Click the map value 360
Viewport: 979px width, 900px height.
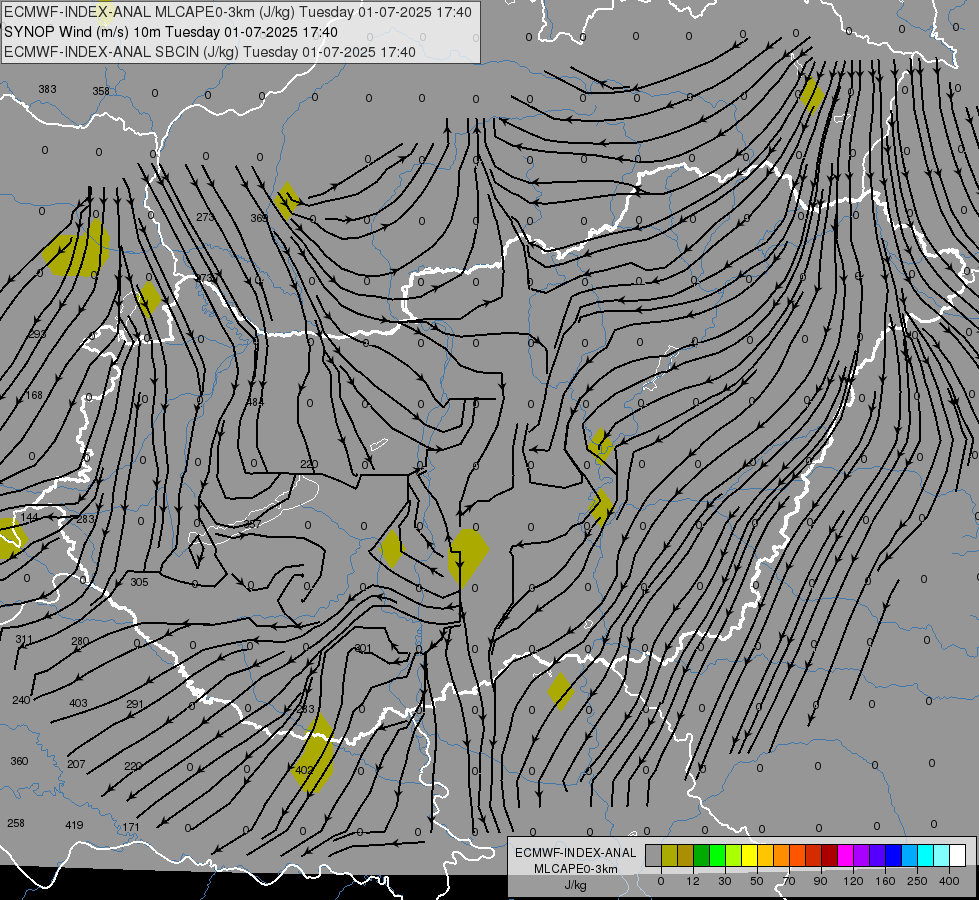19,761
